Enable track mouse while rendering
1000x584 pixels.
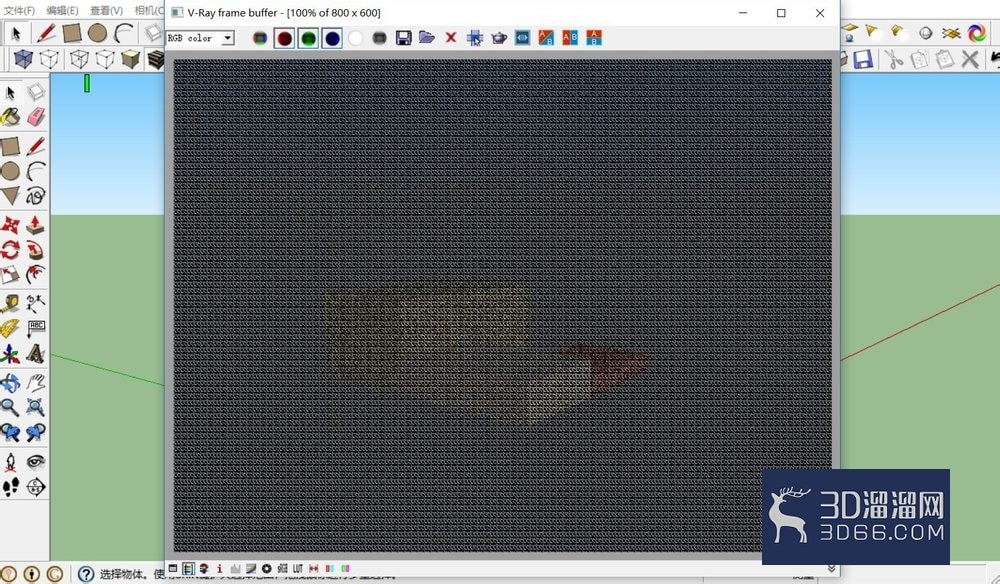click(474, 38)
